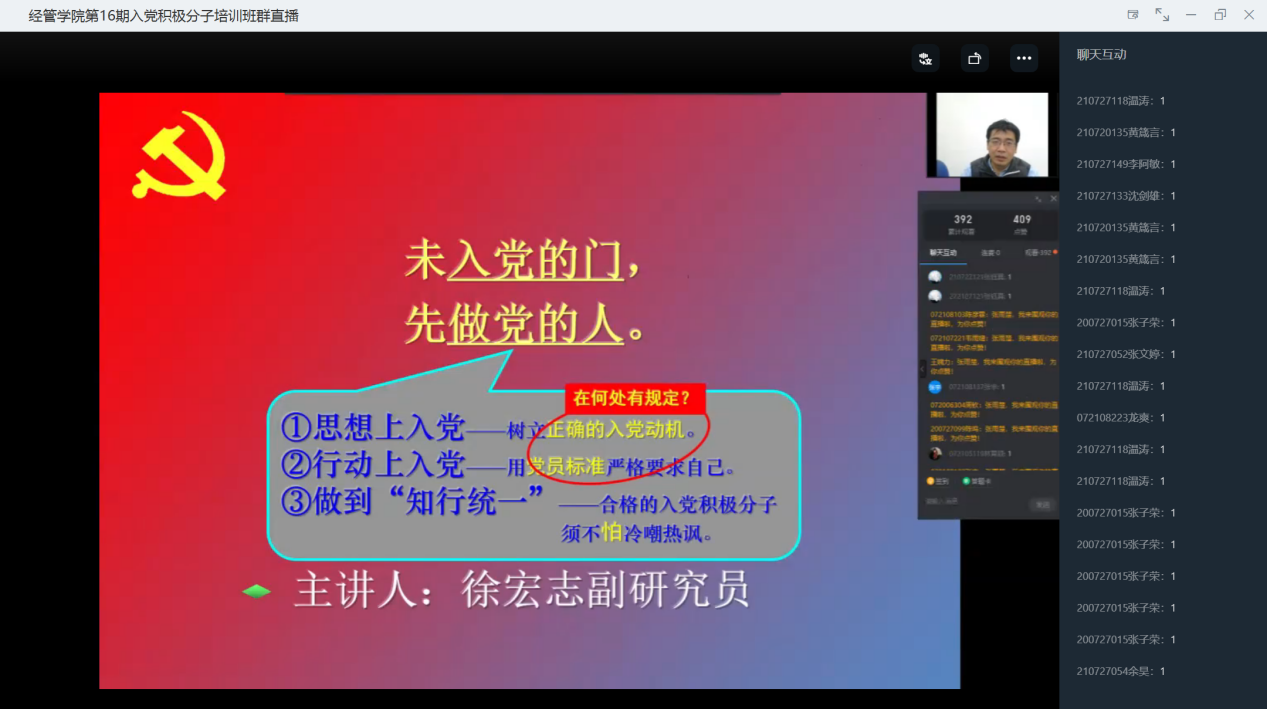This screenshot has width=1267, height=709.
Task: Click the window title 经管学院第16期入党积极分子培训班群直播
Action: click(x=164, y=16)
